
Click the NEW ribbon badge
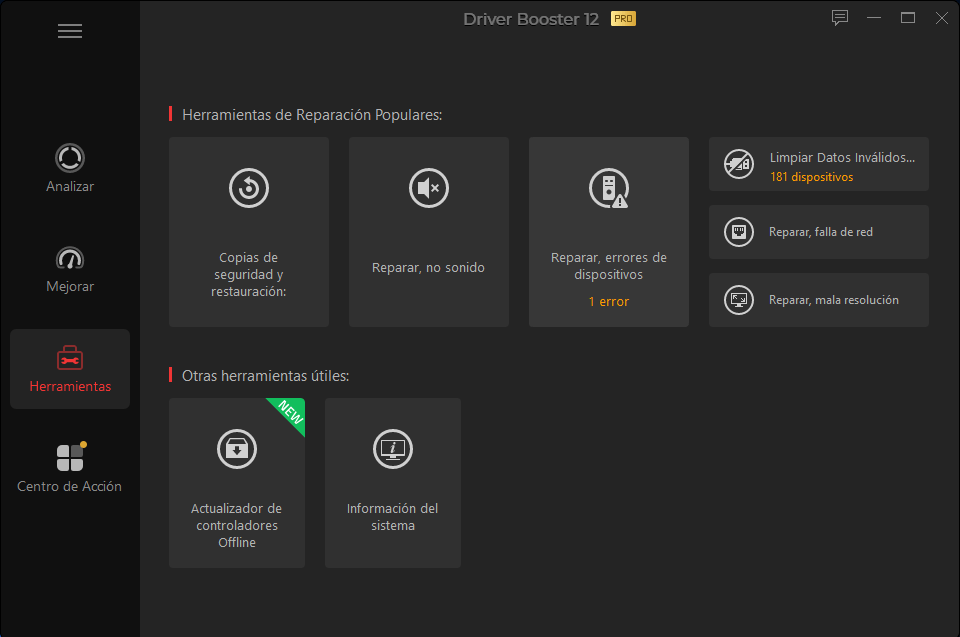pyautogui.click(x=290, y=412)
